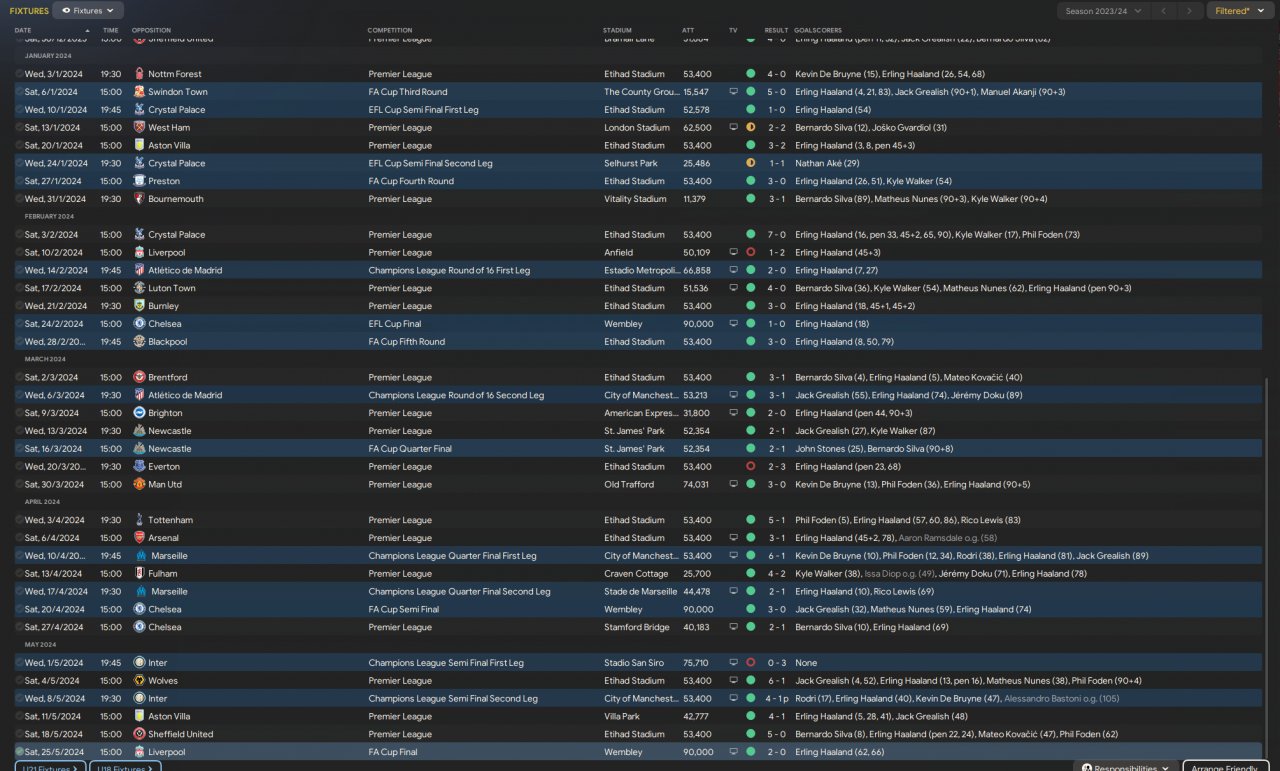The width and height of the screenshot is (1280, 771).
Task: Sort by the Att column header
Action: pos(688,30)
